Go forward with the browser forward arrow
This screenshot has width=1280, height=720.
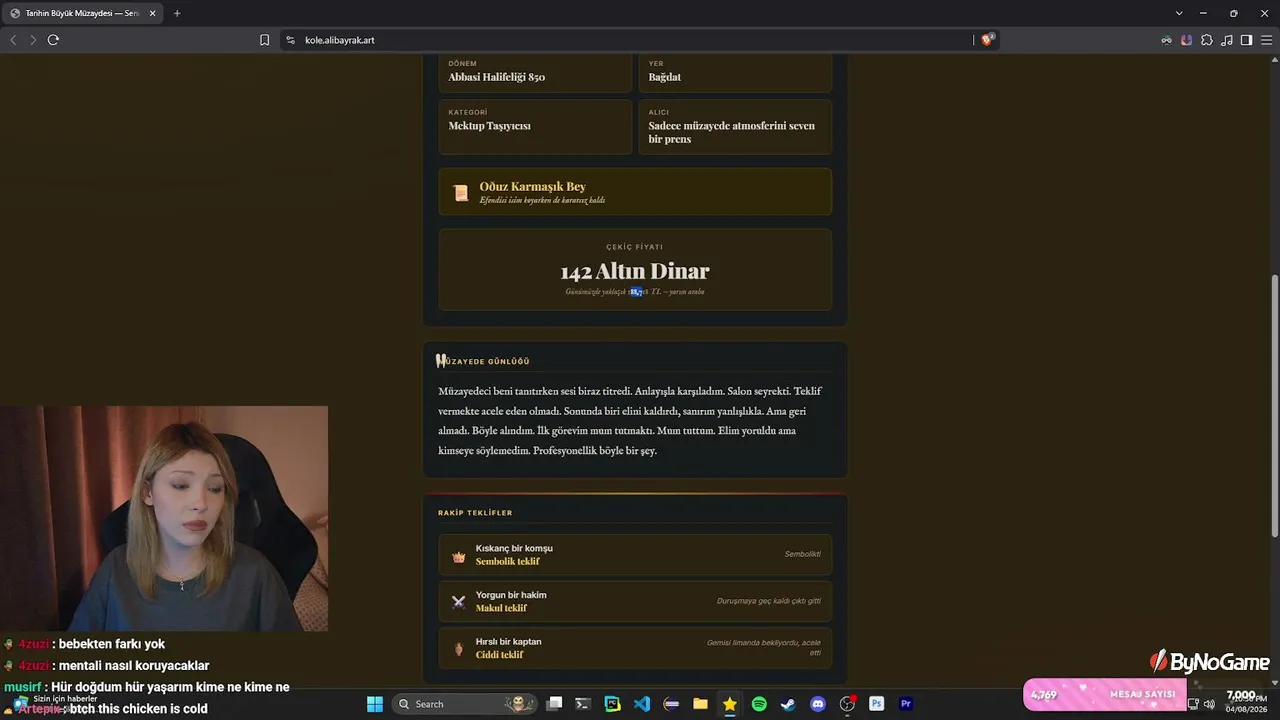pyautogui.click(x=33, y=40)
